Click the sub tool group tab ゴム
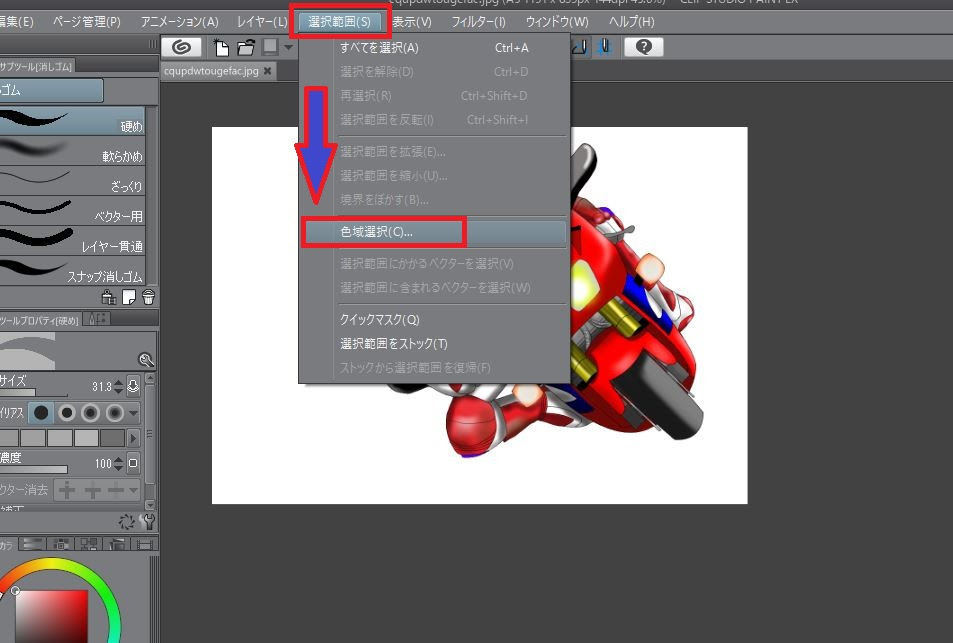Screen dimensions: 953x643 50,90
